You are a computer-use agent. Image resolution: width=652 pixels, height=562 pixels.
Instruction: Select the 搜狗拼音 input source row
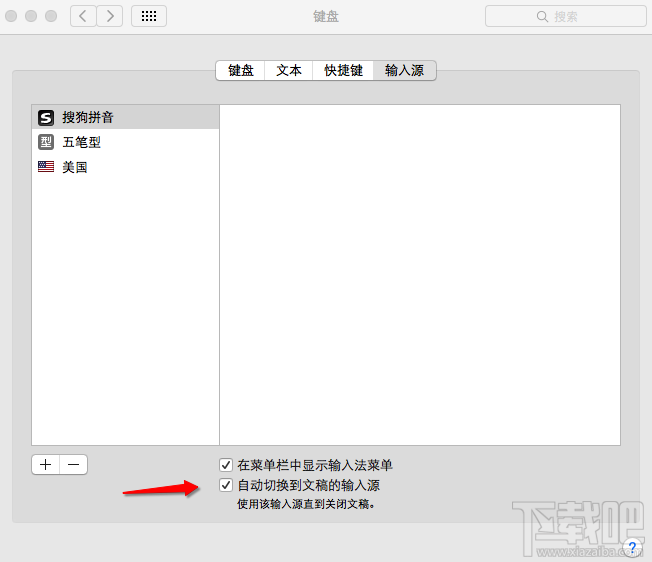coord(125,117)
